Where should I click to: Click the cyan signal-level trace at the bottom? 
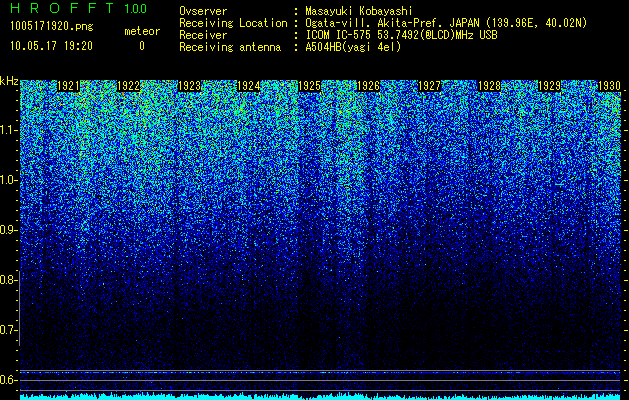[x=320, y=397]
